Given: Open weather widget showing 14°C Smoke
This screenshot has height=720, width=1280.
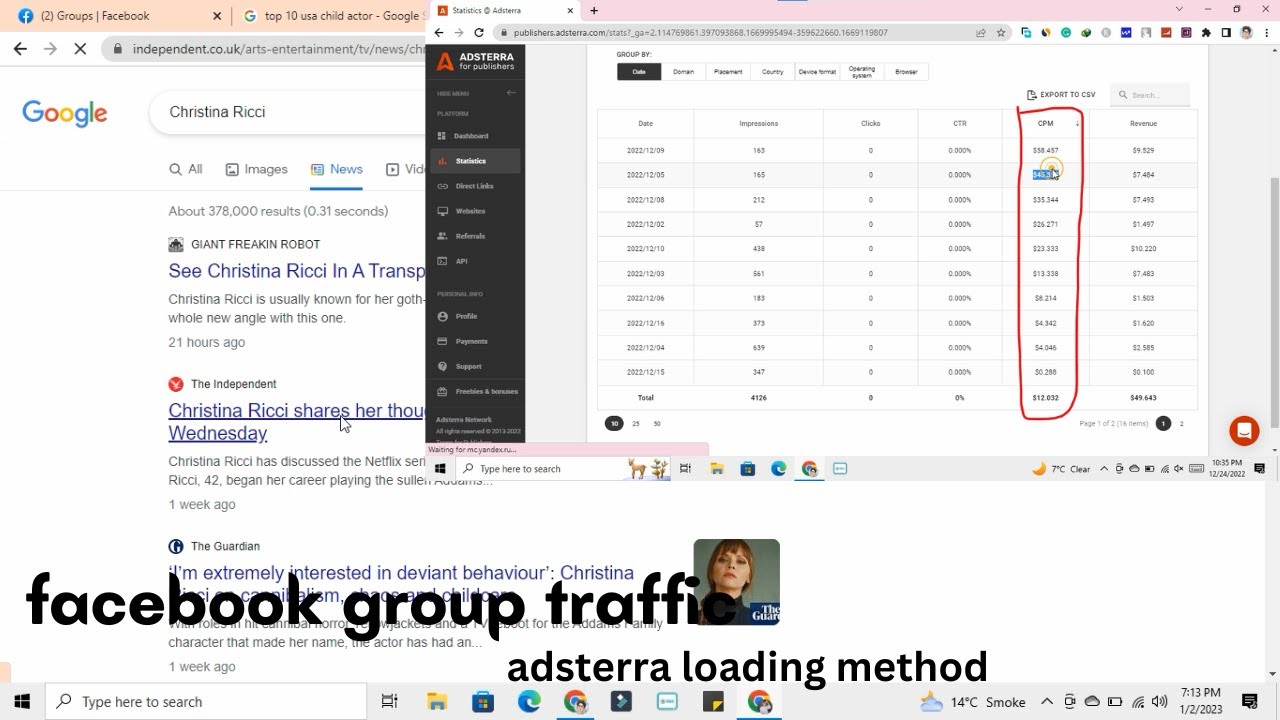Looking at the screenshot, I should (x=973, y=702).
